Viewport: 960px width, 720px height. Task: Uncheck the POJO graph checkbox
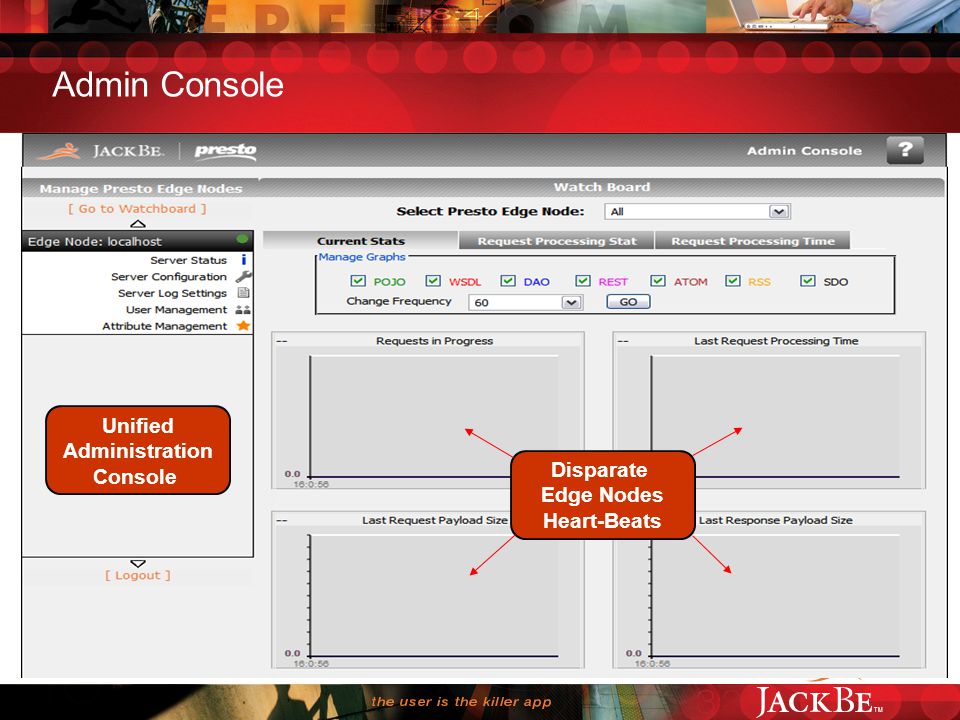pyautogui.click(x=358, y=281)
